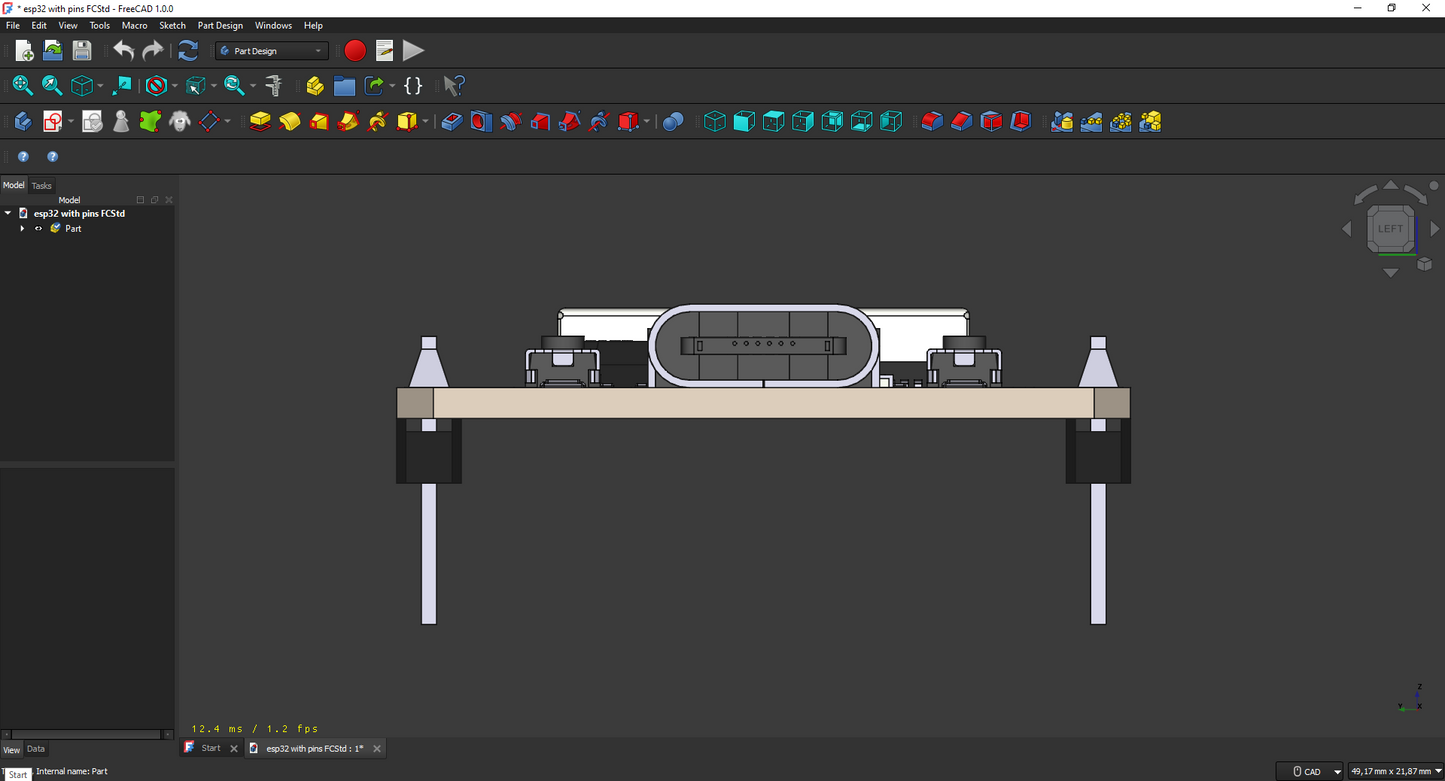Screen dimensions: 1445x781
Task: Collapse the esp32 with pins FCStd document node
Action: coord(8,213)
